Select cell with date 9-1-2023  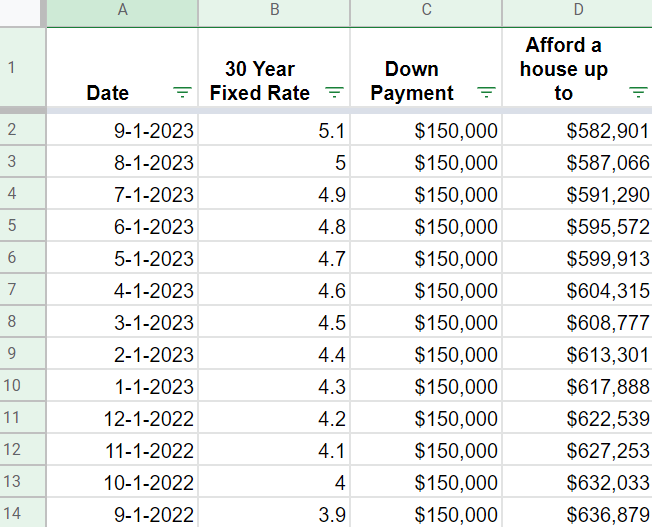[x=122, y=130]
